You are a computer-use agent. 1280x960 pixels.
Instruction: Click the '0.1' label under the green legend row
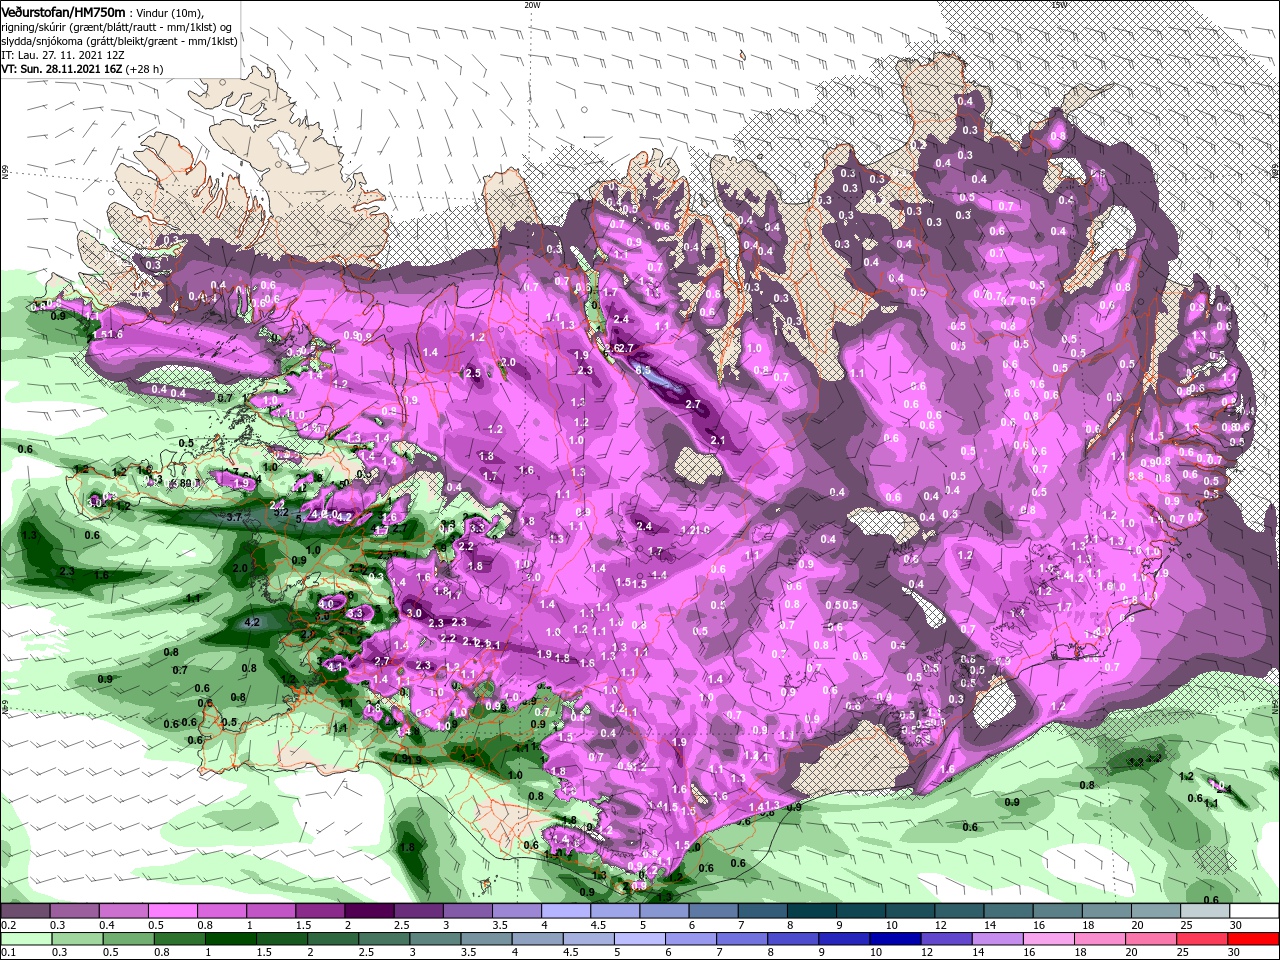(8, 953)
